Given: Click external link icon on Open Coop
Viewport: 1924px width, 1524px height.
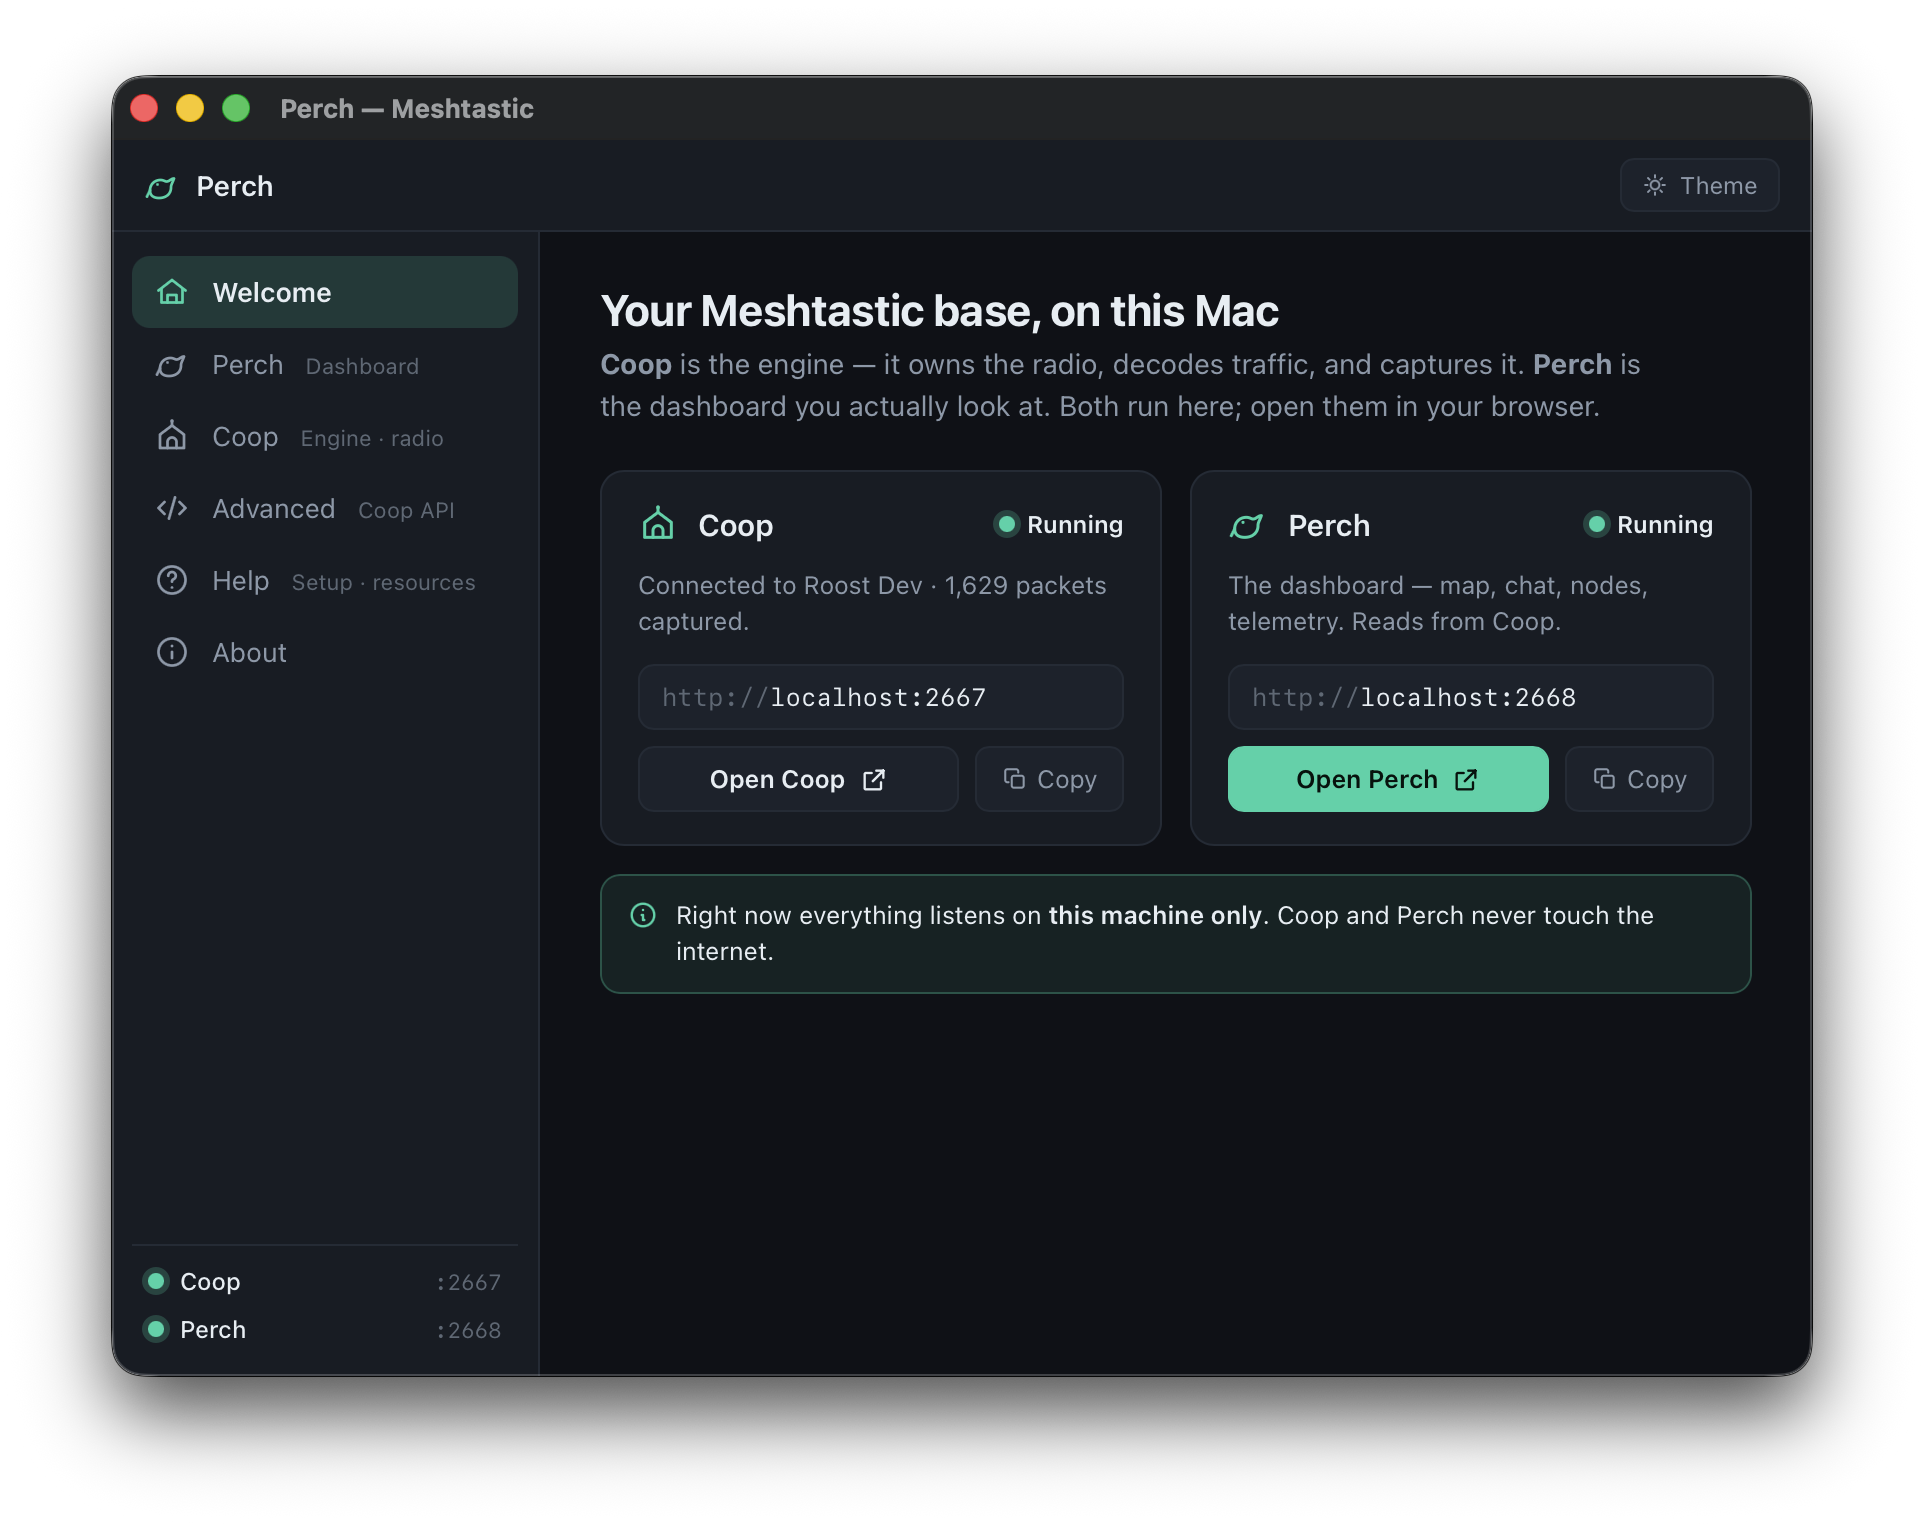Looking at the screenshot, I should pos(874,780).
